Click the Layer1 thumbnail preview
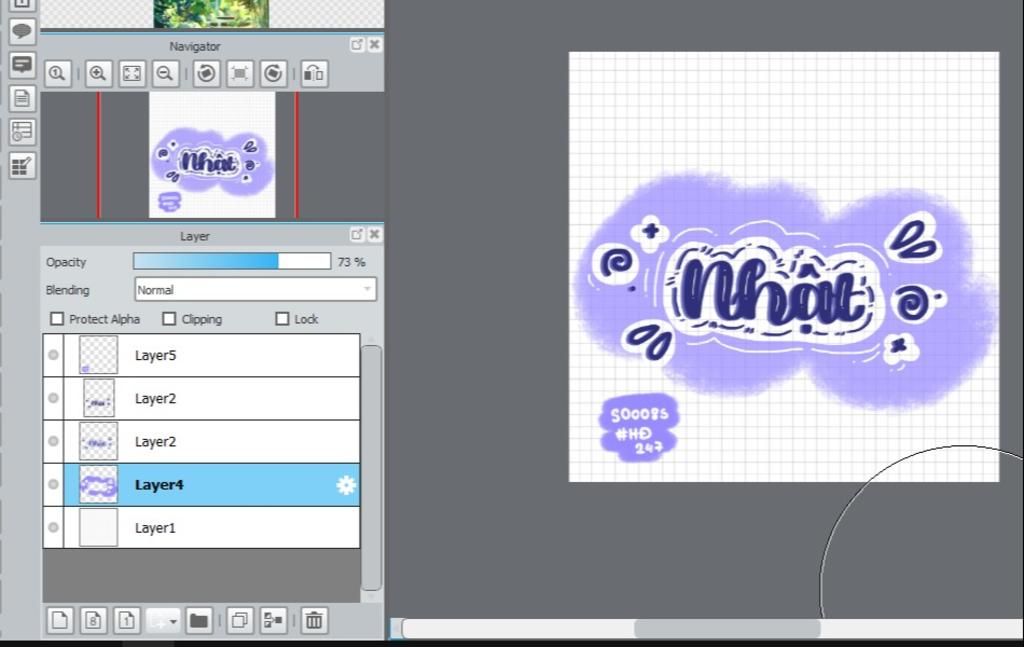Viewport: 1024px width, 647px height. (x=99, y=528)
